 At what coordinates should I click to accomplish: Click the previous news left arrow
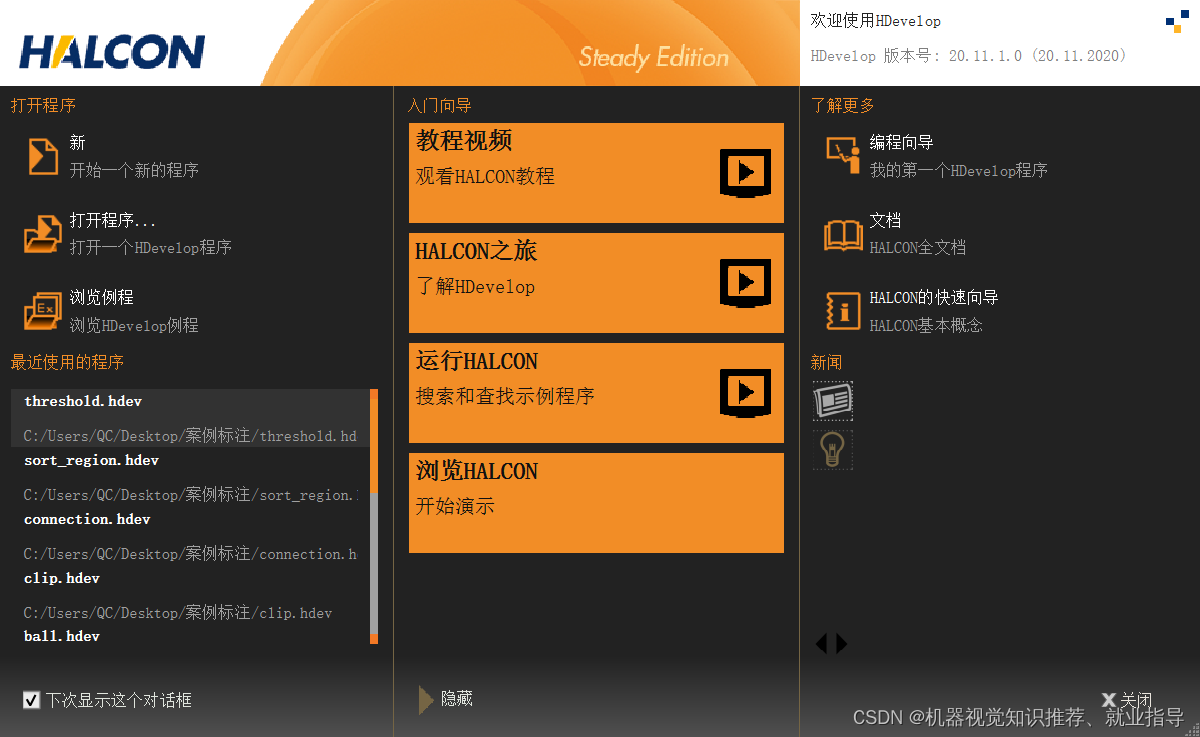[821, 644]
